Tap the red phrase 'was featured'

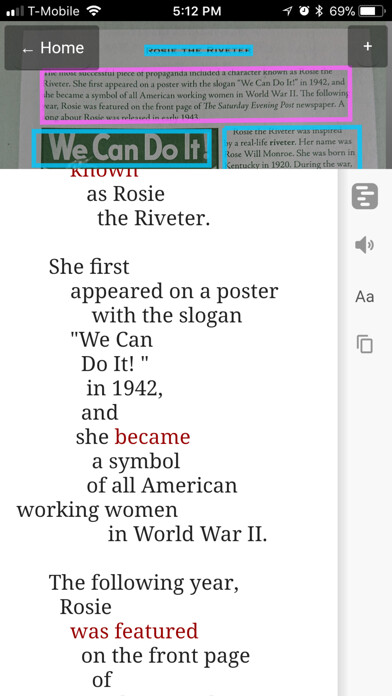[134, 631]
